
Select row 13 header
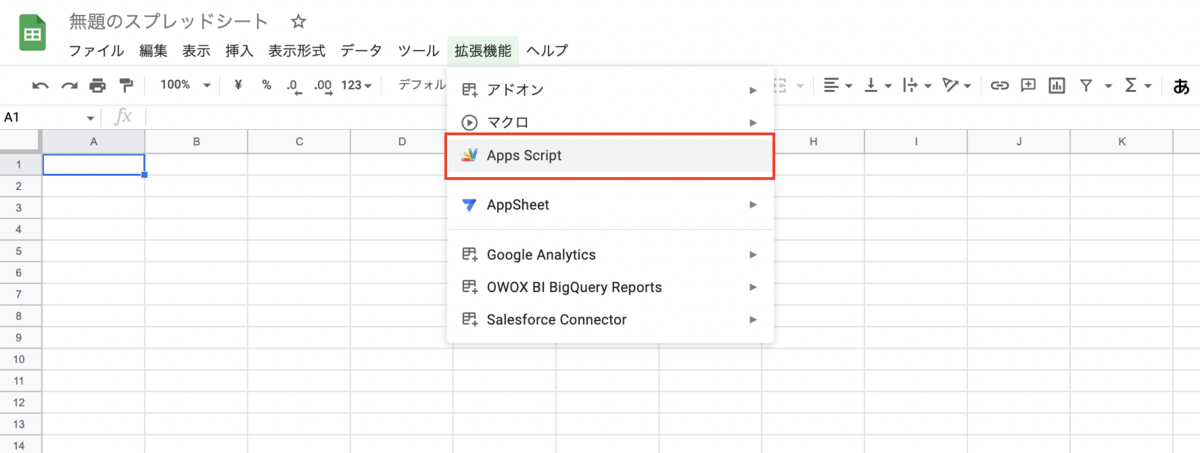pos(20,423)
